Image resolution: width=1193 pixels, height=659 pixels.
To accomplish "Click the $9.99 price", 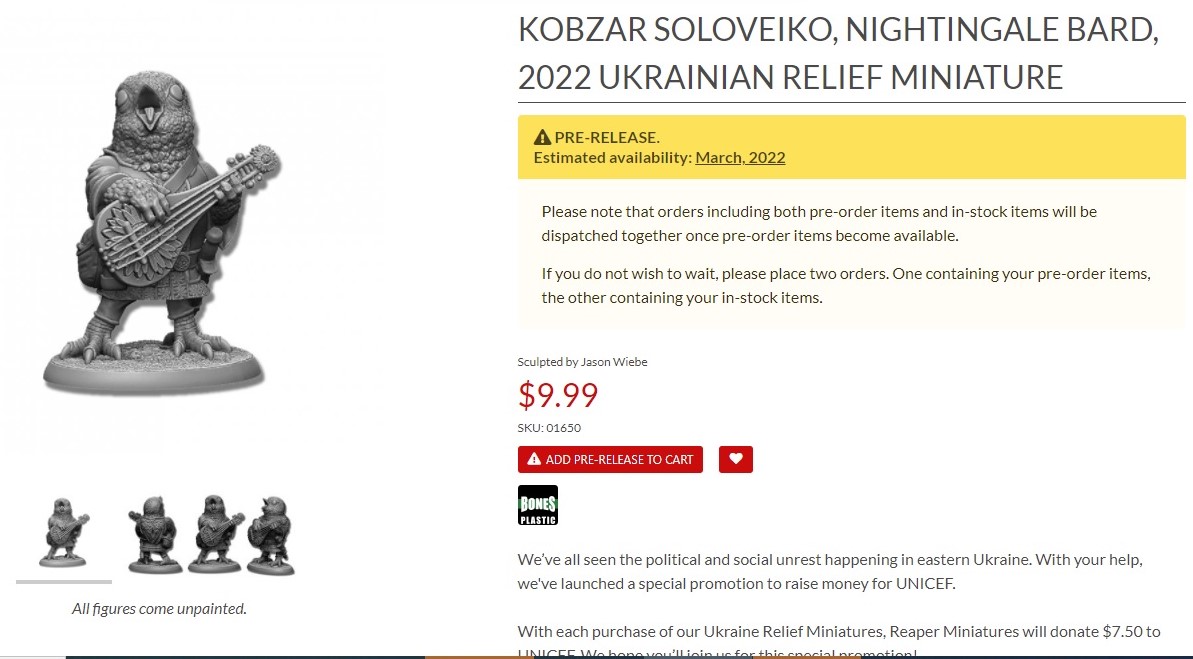I will point(558,396).
